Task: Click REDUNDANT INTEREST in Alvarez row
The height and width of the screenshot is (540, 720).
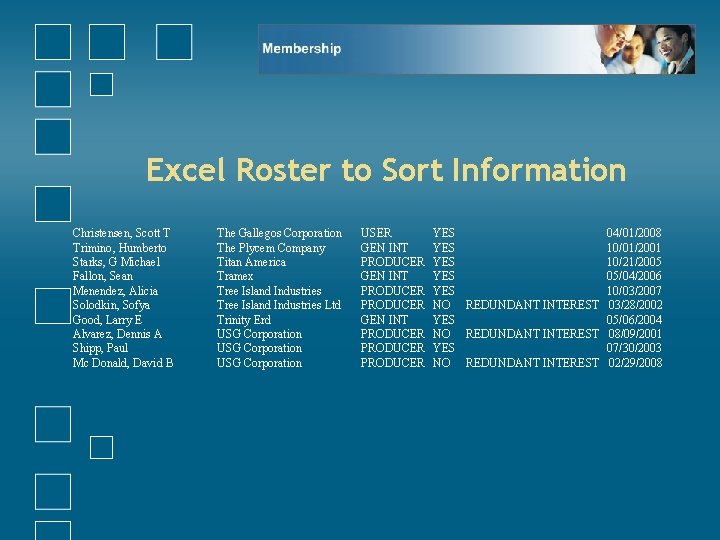Action: click(532, 334)
